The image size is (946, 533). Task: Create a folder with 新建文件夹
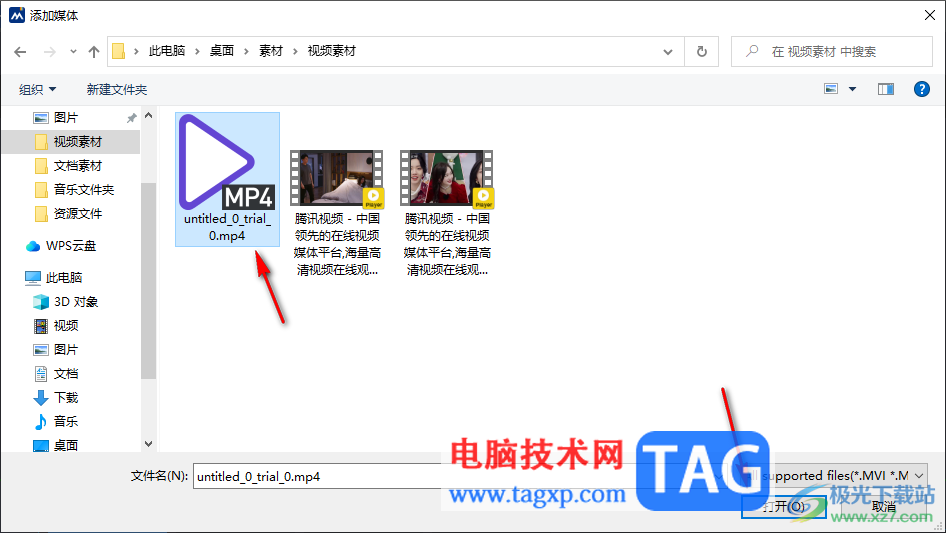pos(116,89)
